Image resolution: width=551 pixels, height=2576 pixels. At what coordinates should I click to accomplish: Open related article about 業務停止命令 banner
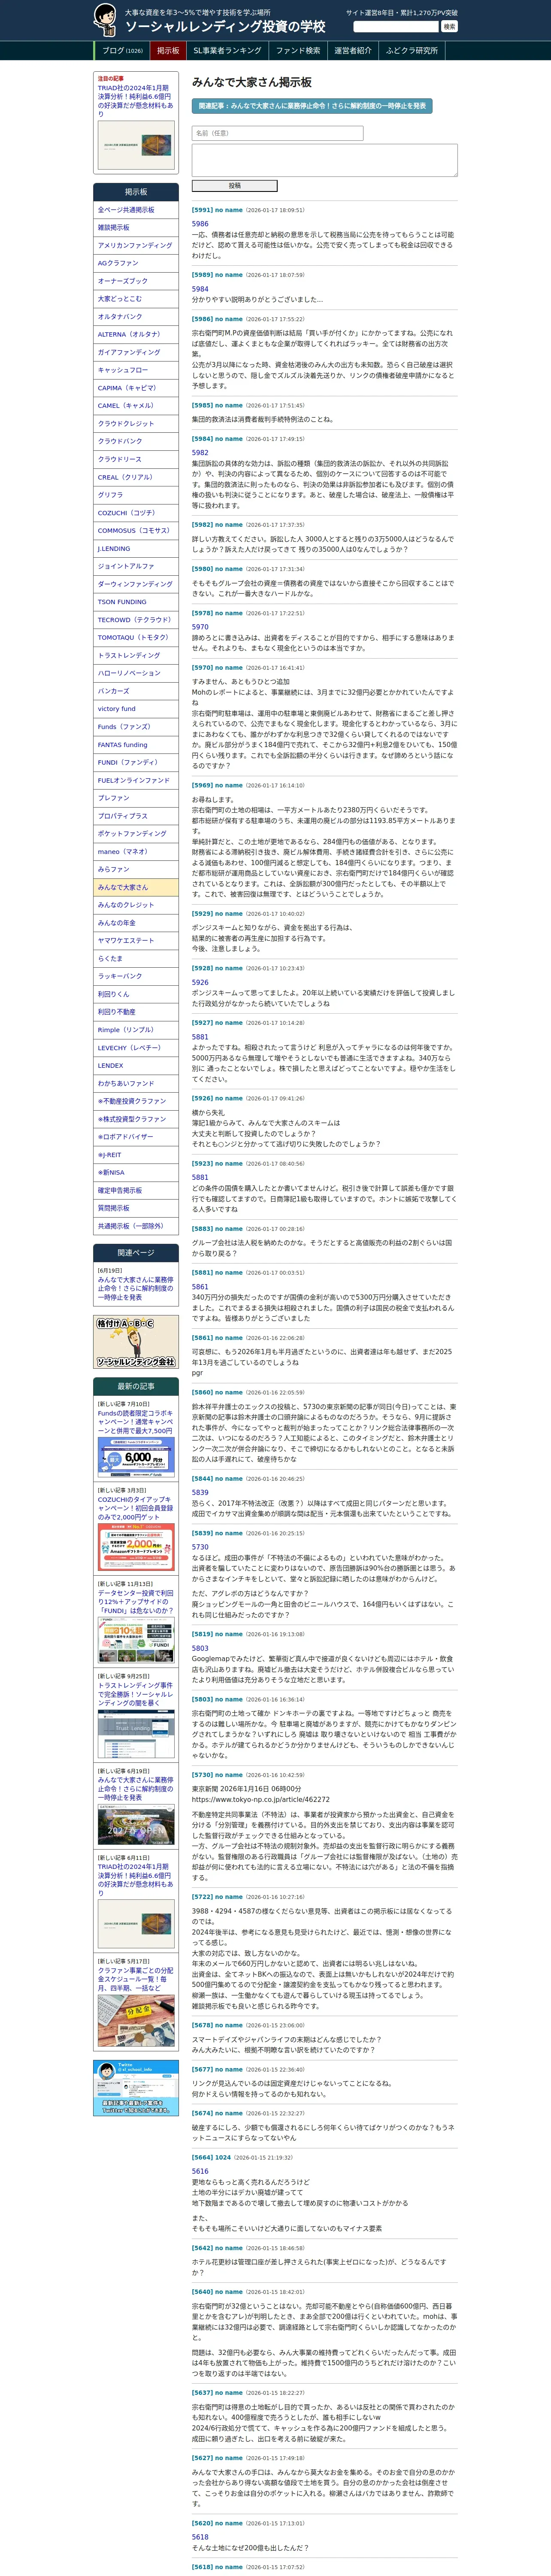[312, 106]
